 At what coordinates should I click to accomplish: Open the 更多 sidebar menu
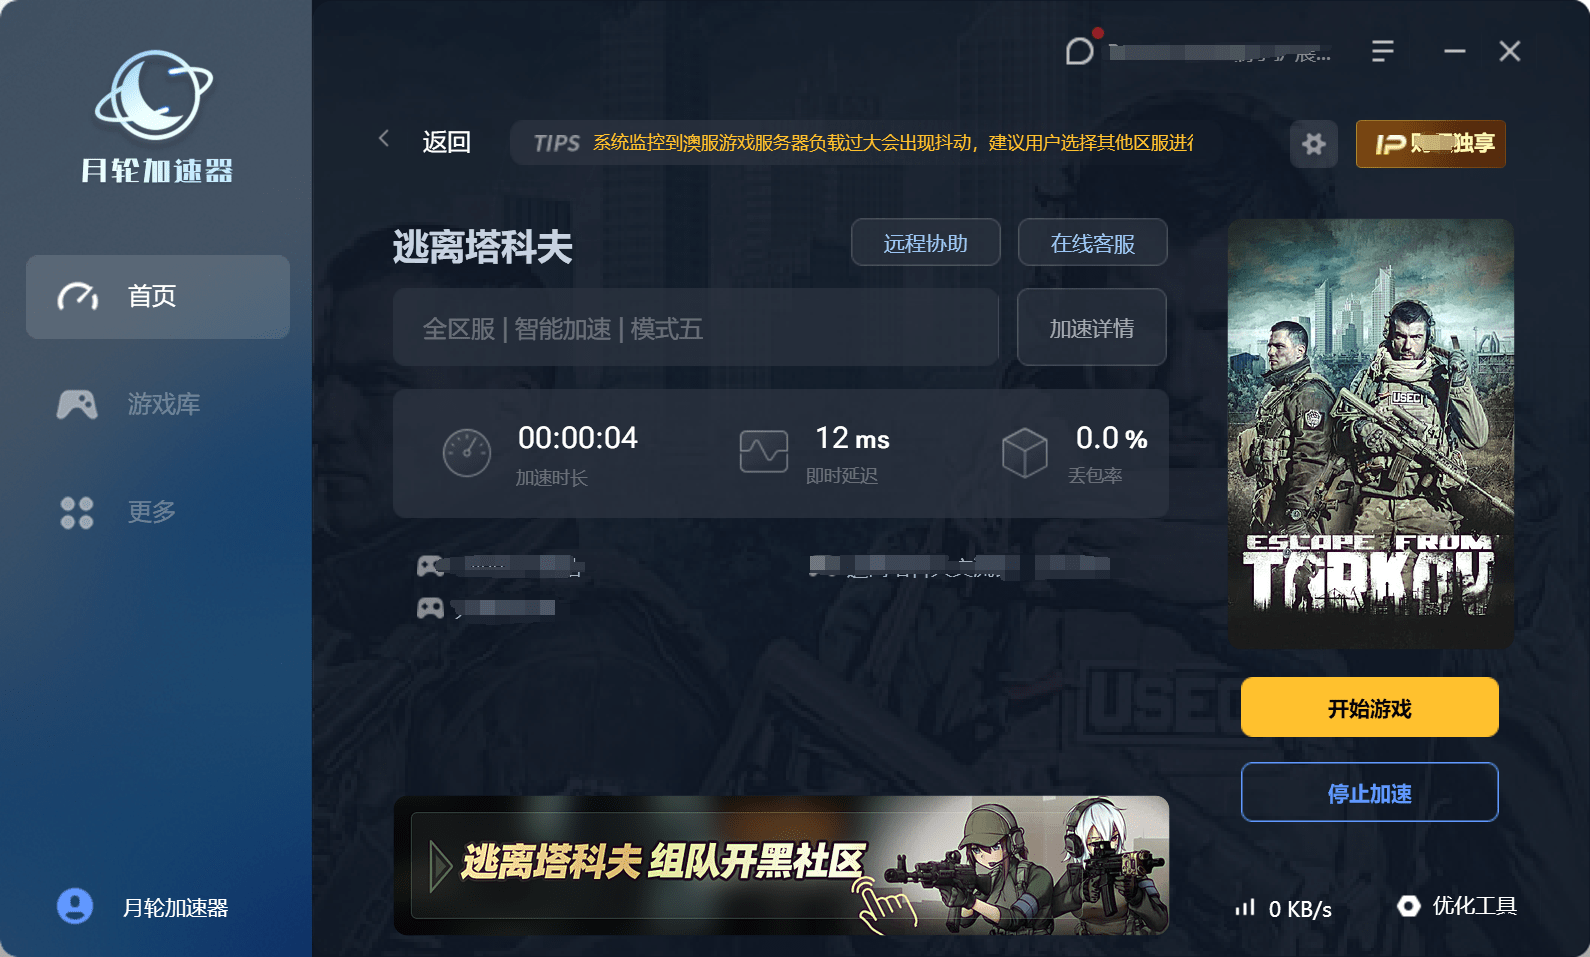[x=158, y=512]
